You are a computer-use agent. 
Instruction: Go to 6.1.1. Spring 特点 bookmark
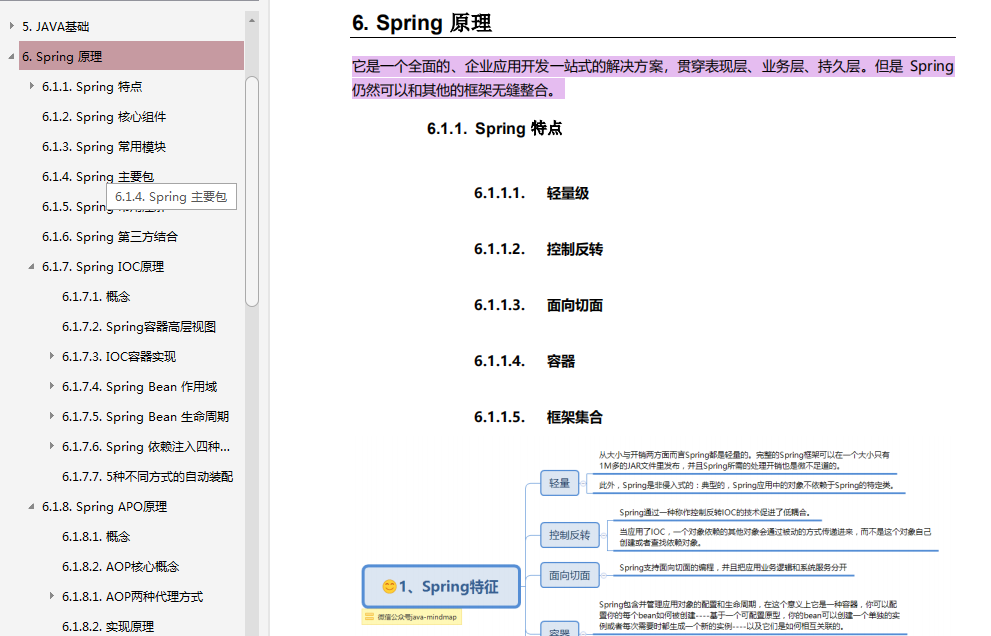92,87
